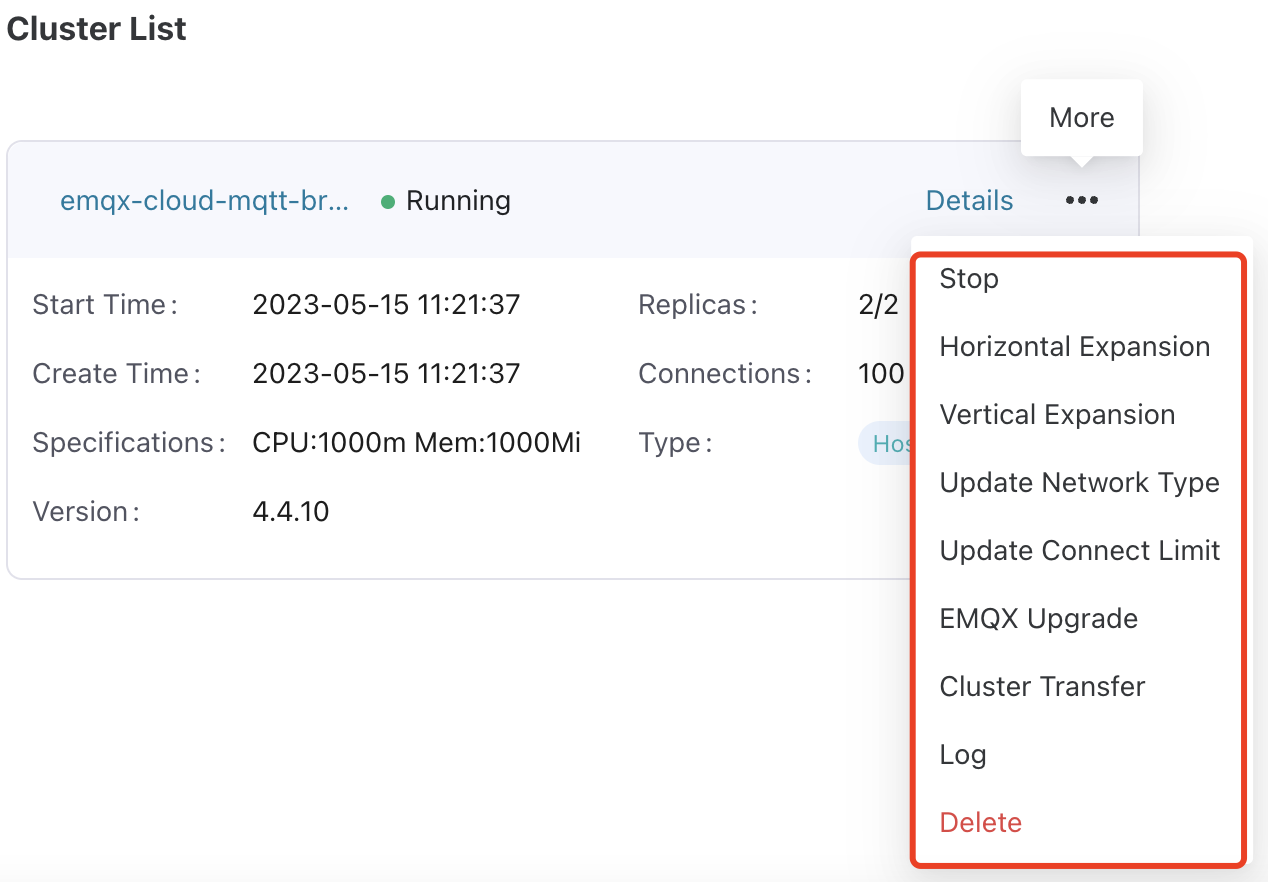This screenshot has width=1268, height=882.
Task: Click the Version value 4.4.10
Action: tap(291, 512)
